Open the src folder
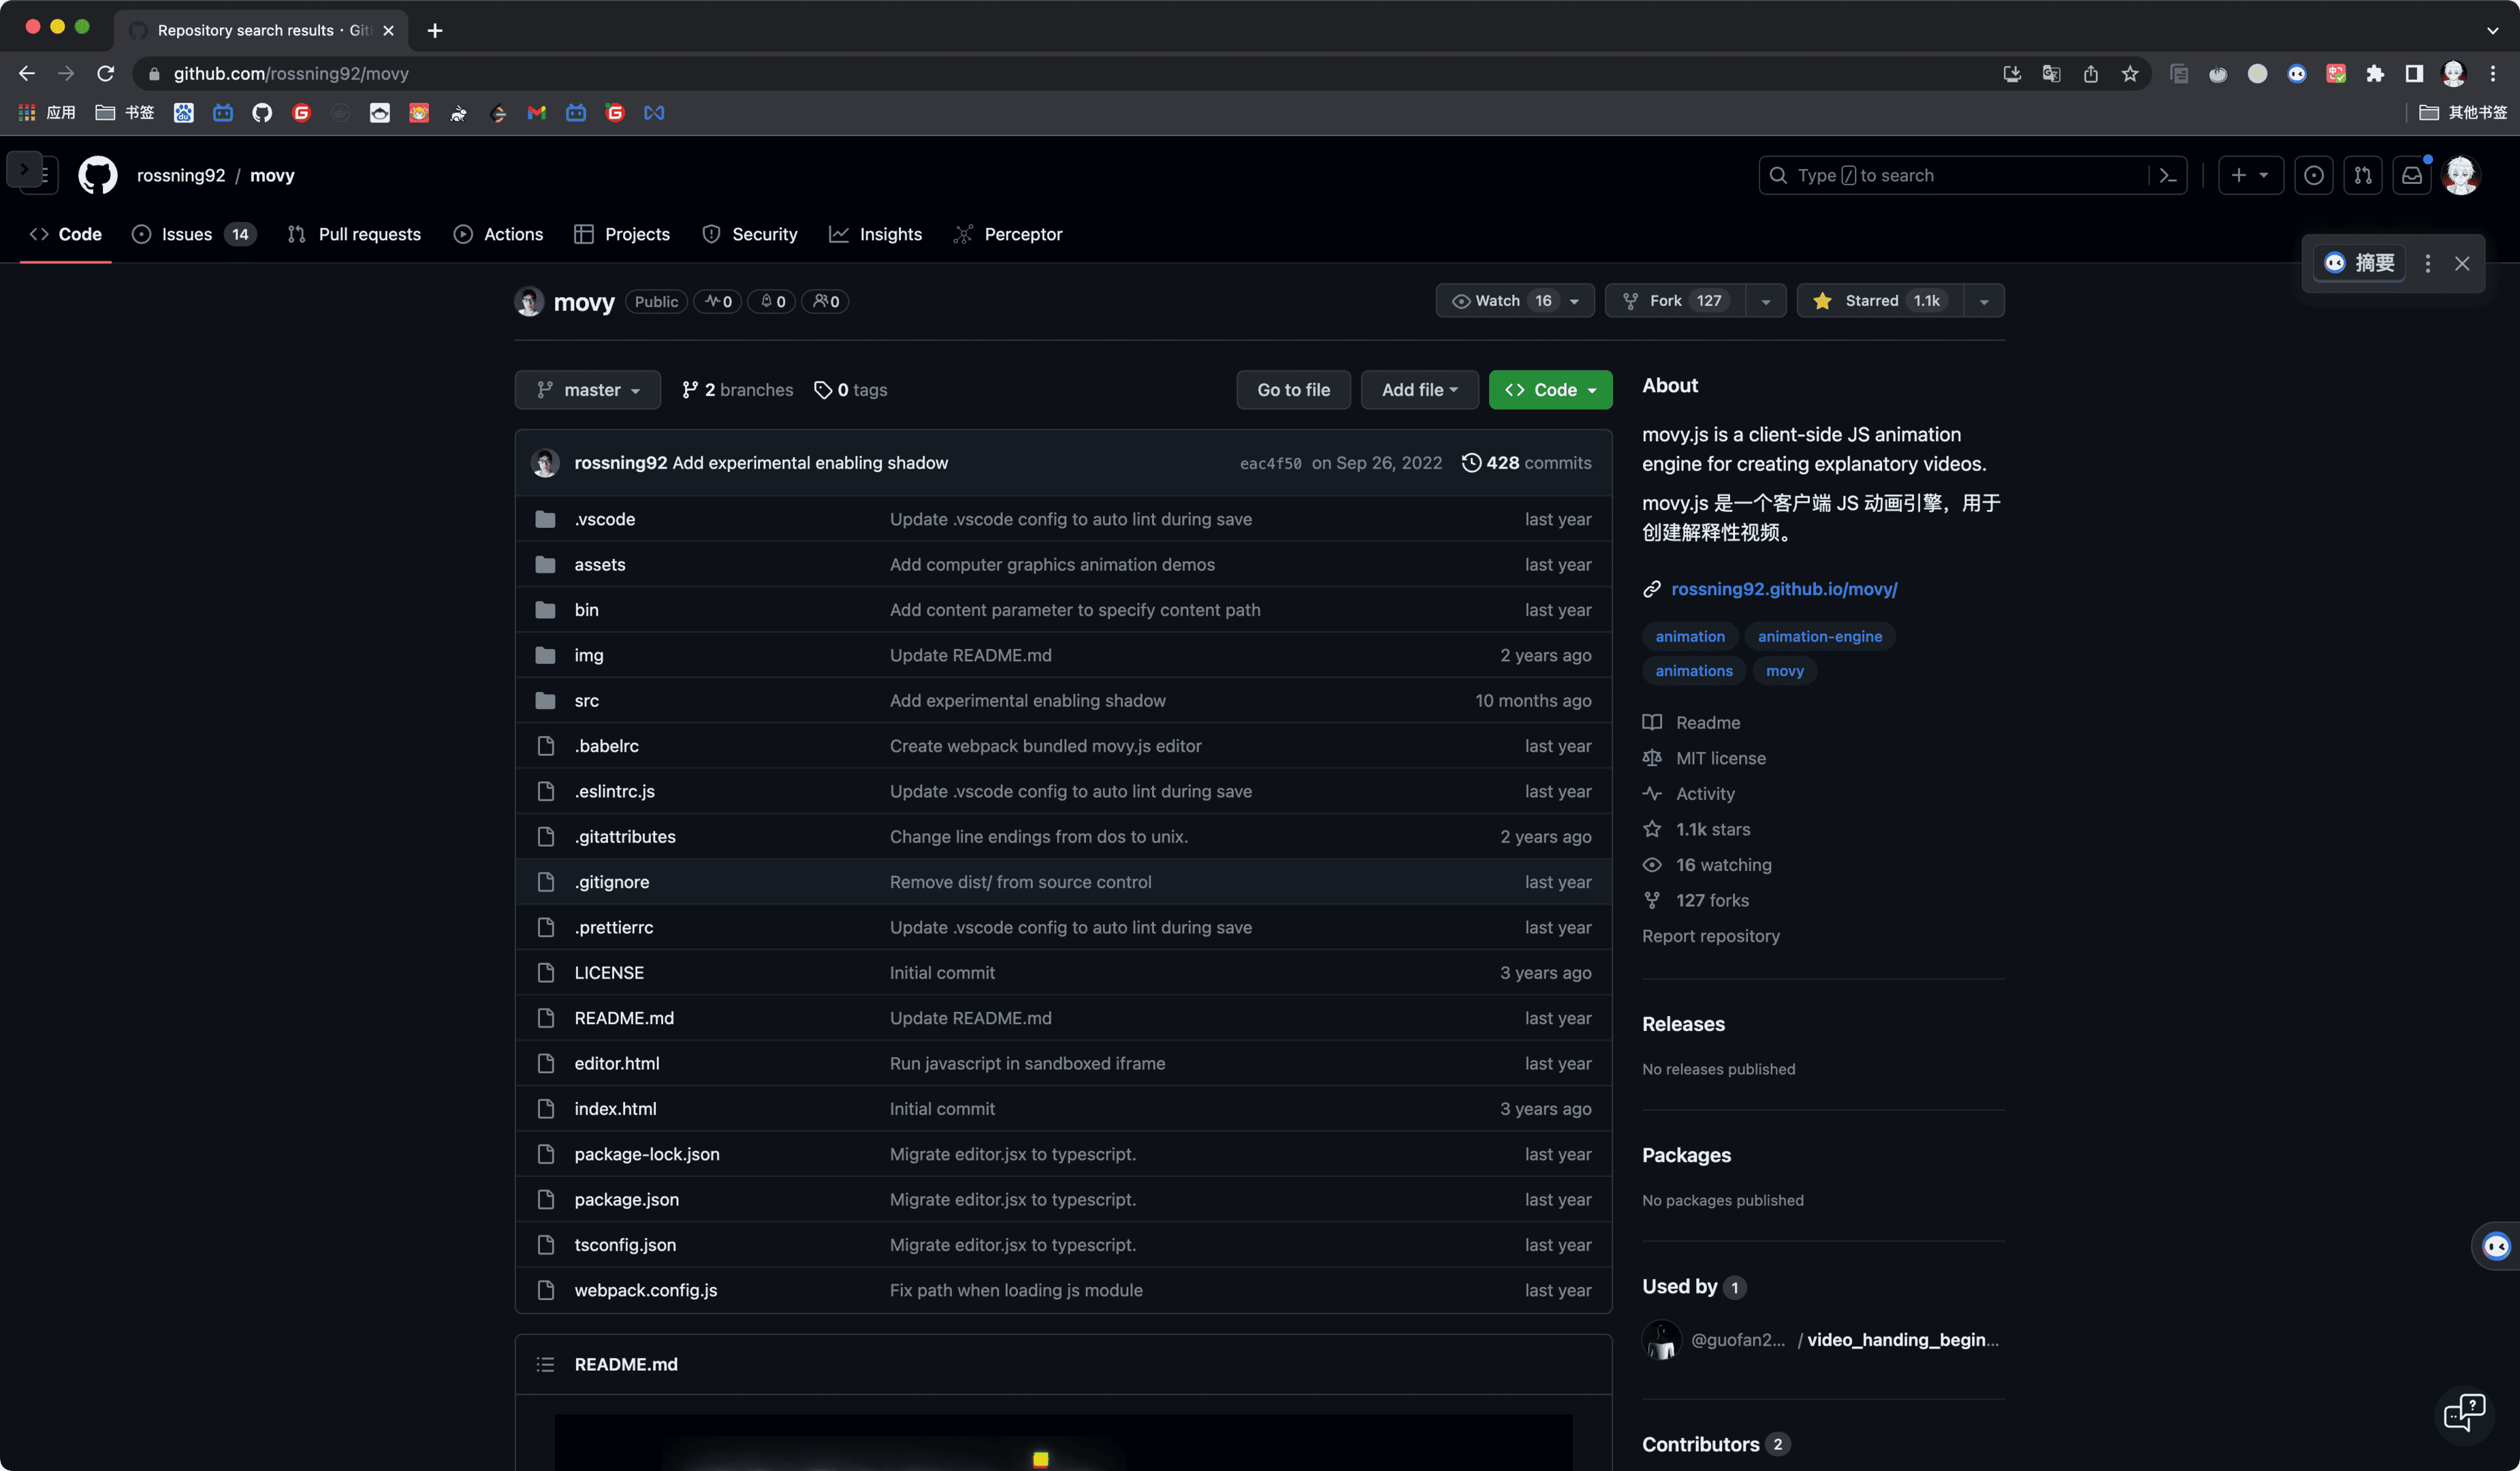The height and width of the screenshot is (1471, 2520). tap(586, 700)
